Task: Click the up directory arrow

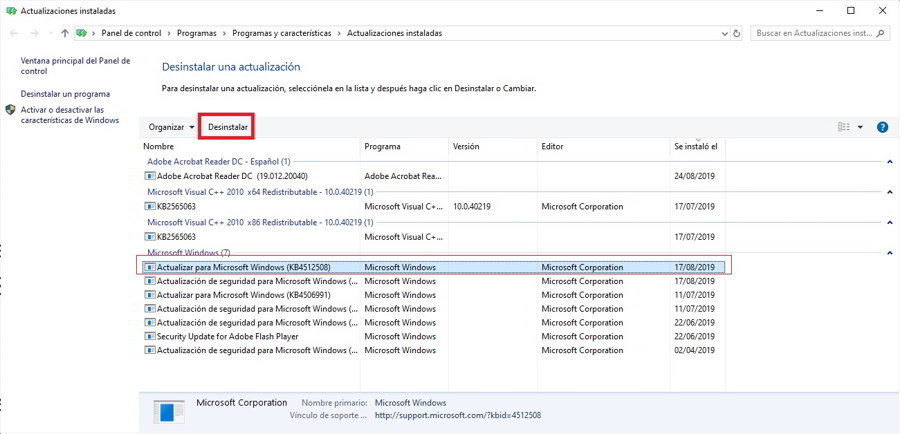Action: tap(65, 33)
